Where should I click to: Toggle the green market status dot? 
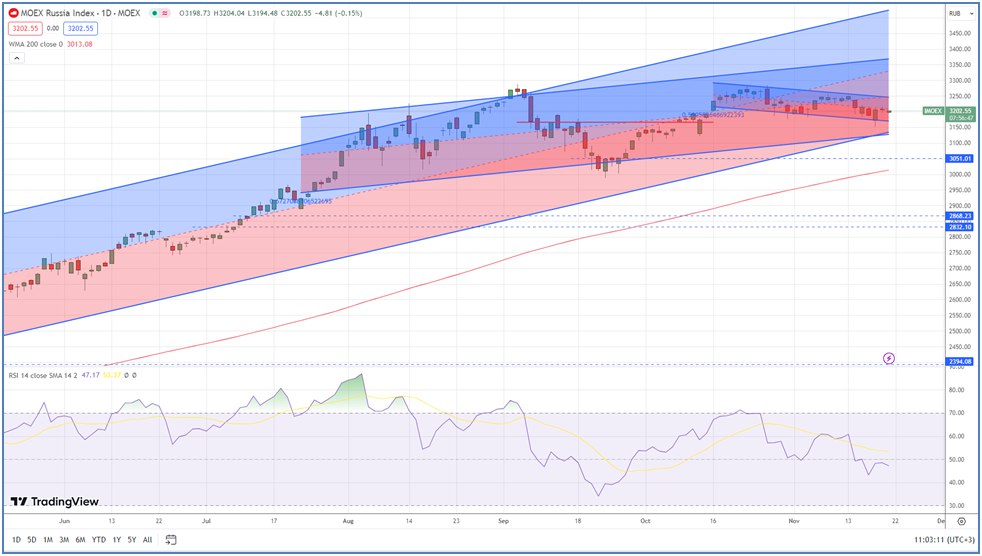click(155, 13)
